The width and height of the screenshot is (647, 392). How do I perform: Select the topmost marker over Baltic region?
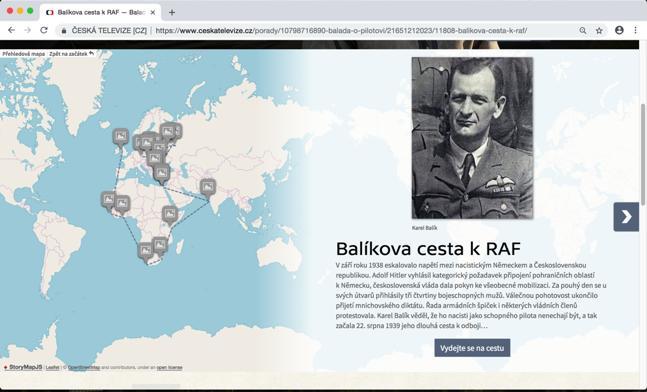[x=168, y=132]
